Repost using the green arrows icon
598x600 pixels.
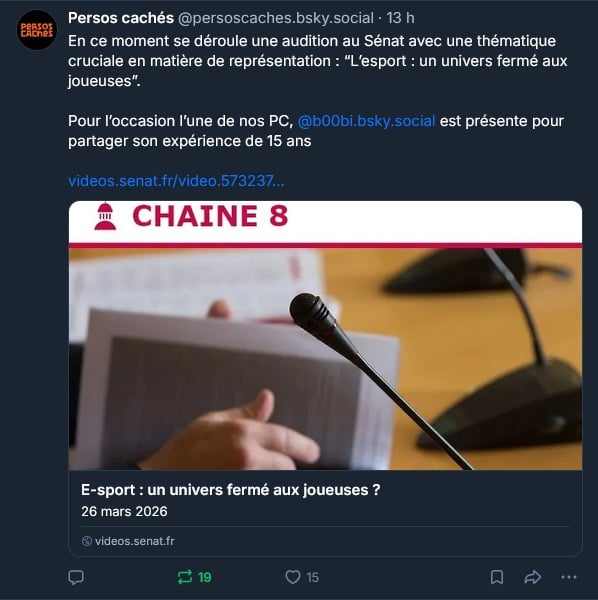click(185, 577)
